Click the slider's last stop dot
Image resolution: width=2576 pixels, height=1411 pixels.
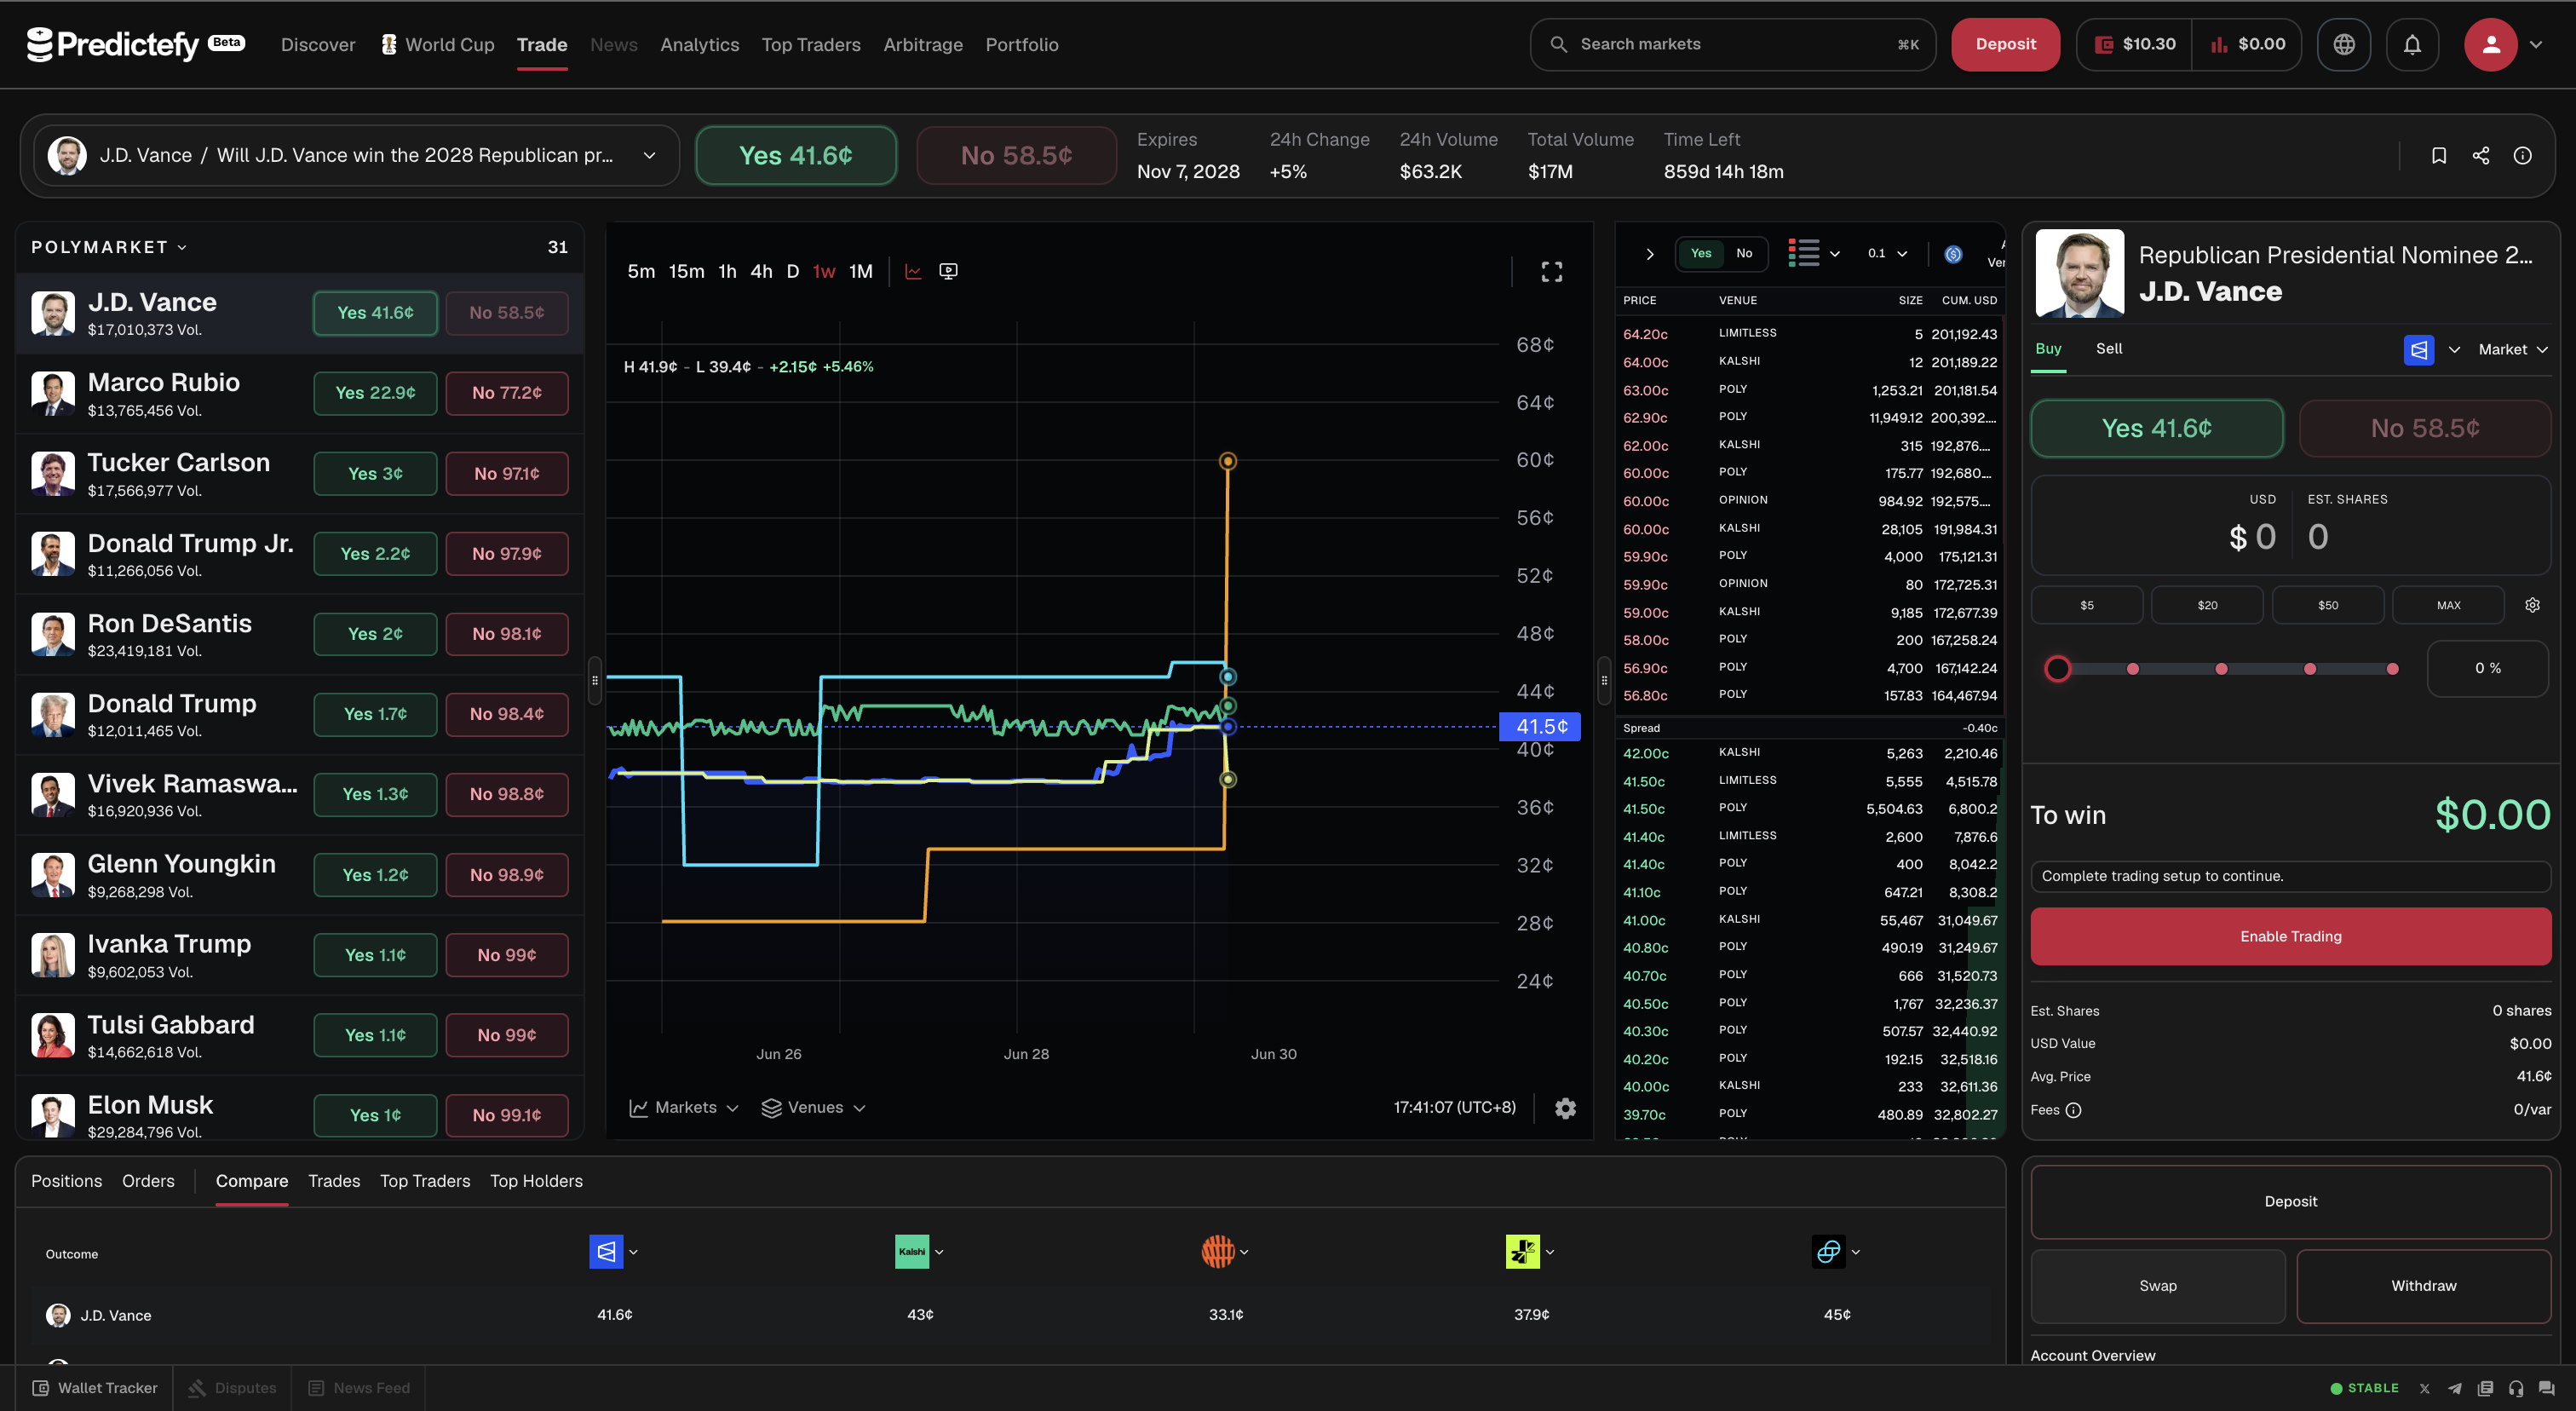pos(2392,669)
